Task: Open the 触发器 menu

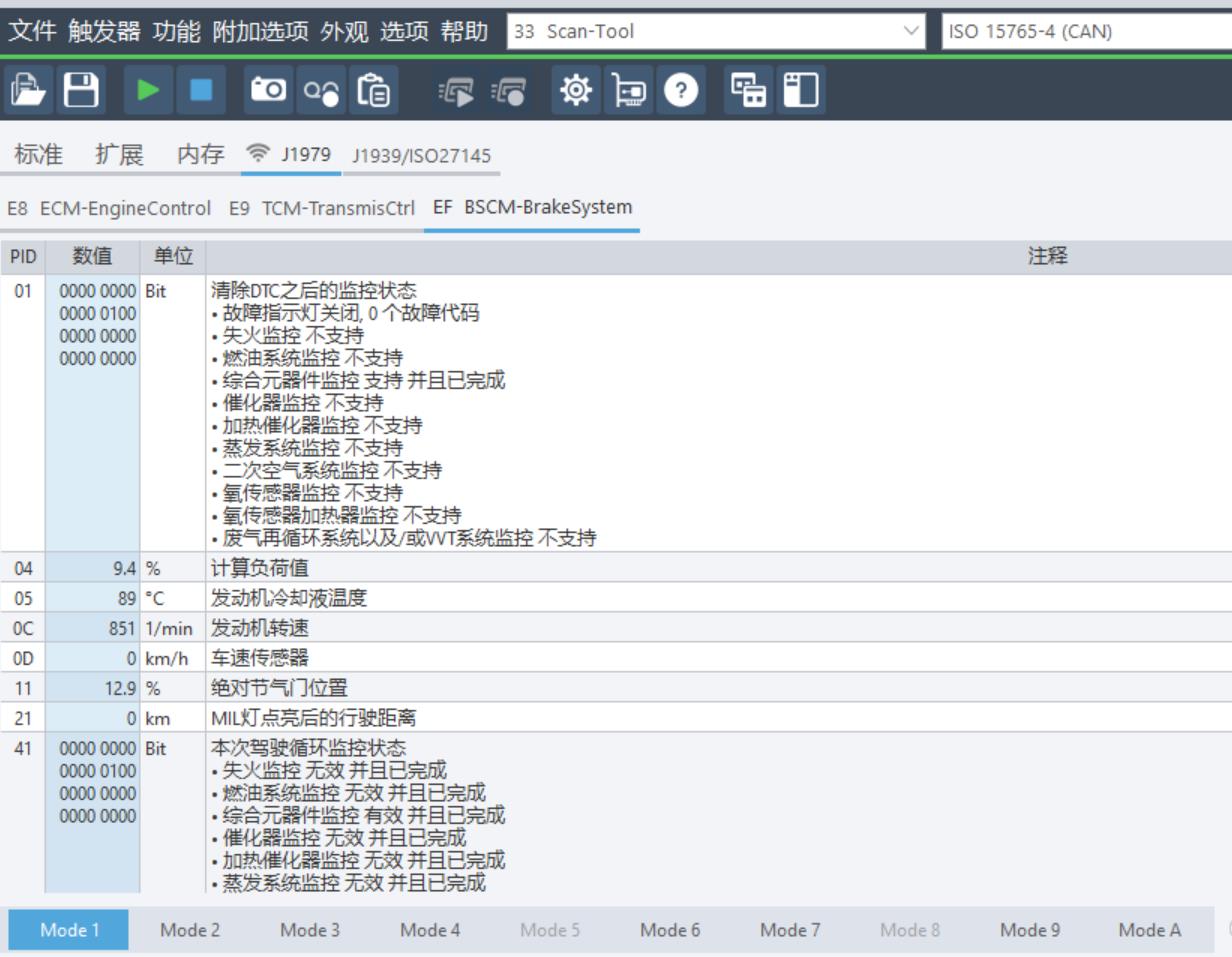Action: [x=104, y=31]
